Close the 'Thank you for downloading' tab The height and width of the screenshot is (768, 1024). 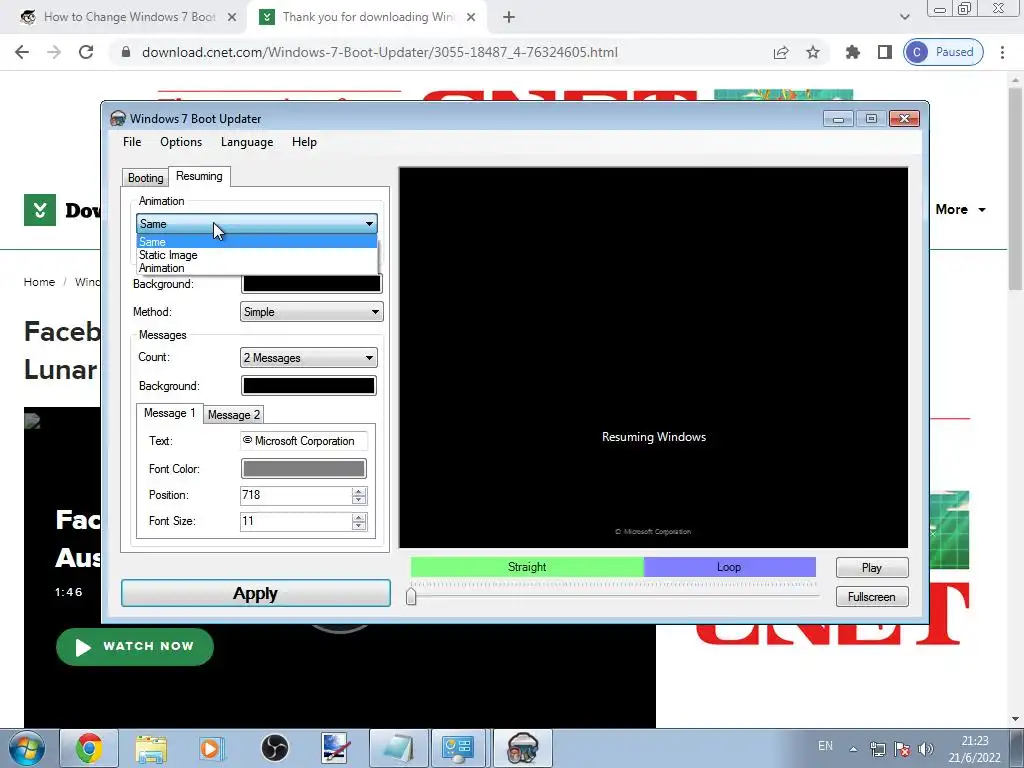(x=471, y=18)
